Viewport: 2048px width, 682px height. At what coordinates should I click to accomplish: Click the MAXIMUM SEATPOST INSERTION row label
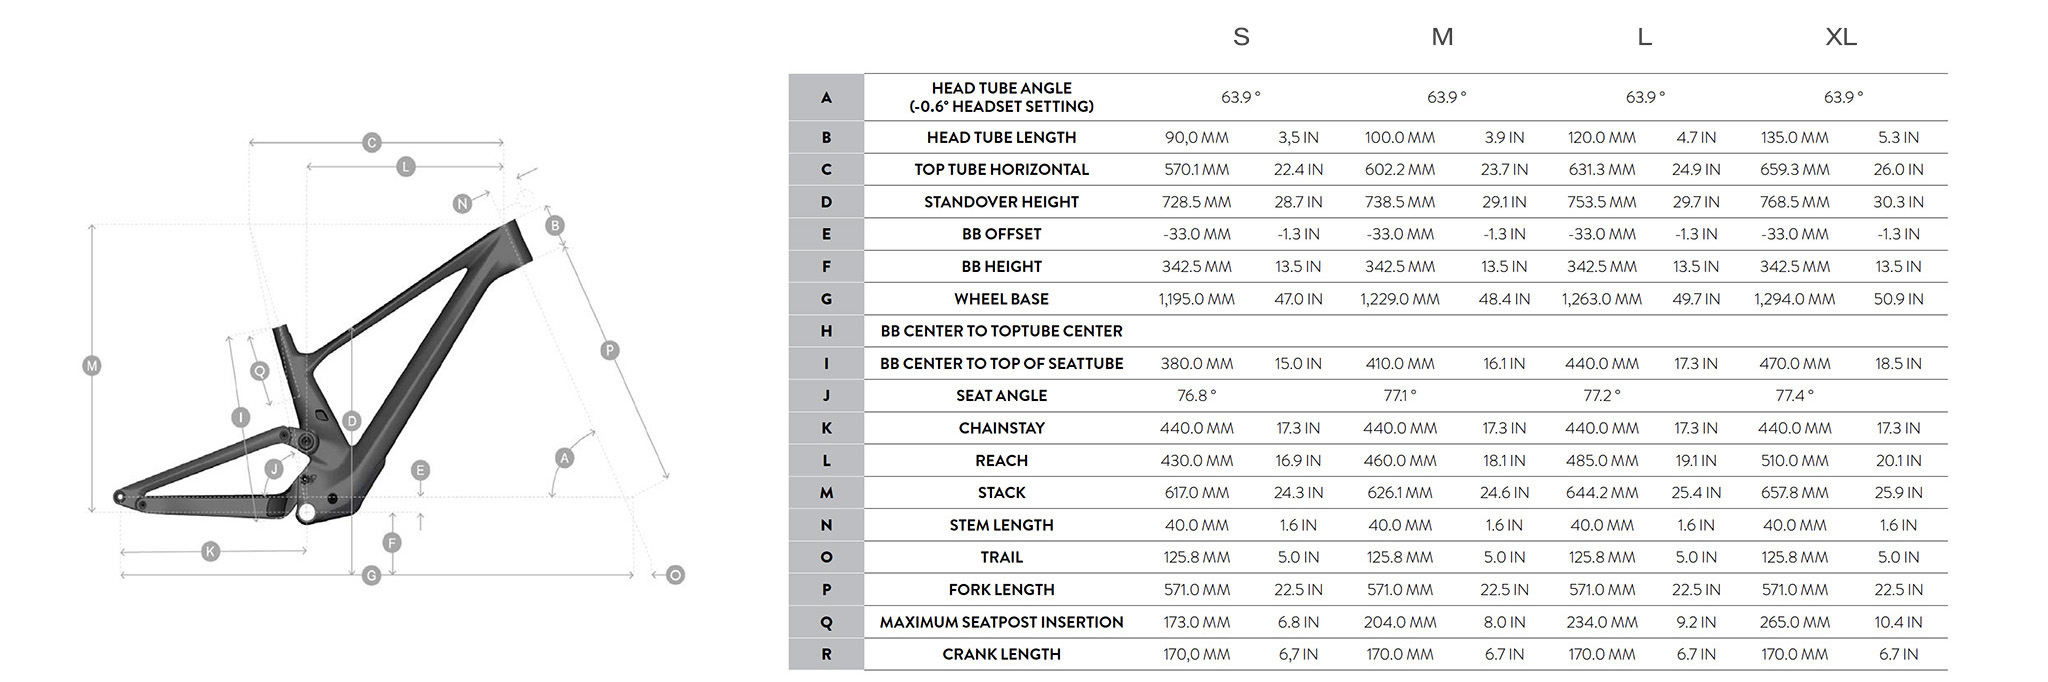(x=1001, y=622)
